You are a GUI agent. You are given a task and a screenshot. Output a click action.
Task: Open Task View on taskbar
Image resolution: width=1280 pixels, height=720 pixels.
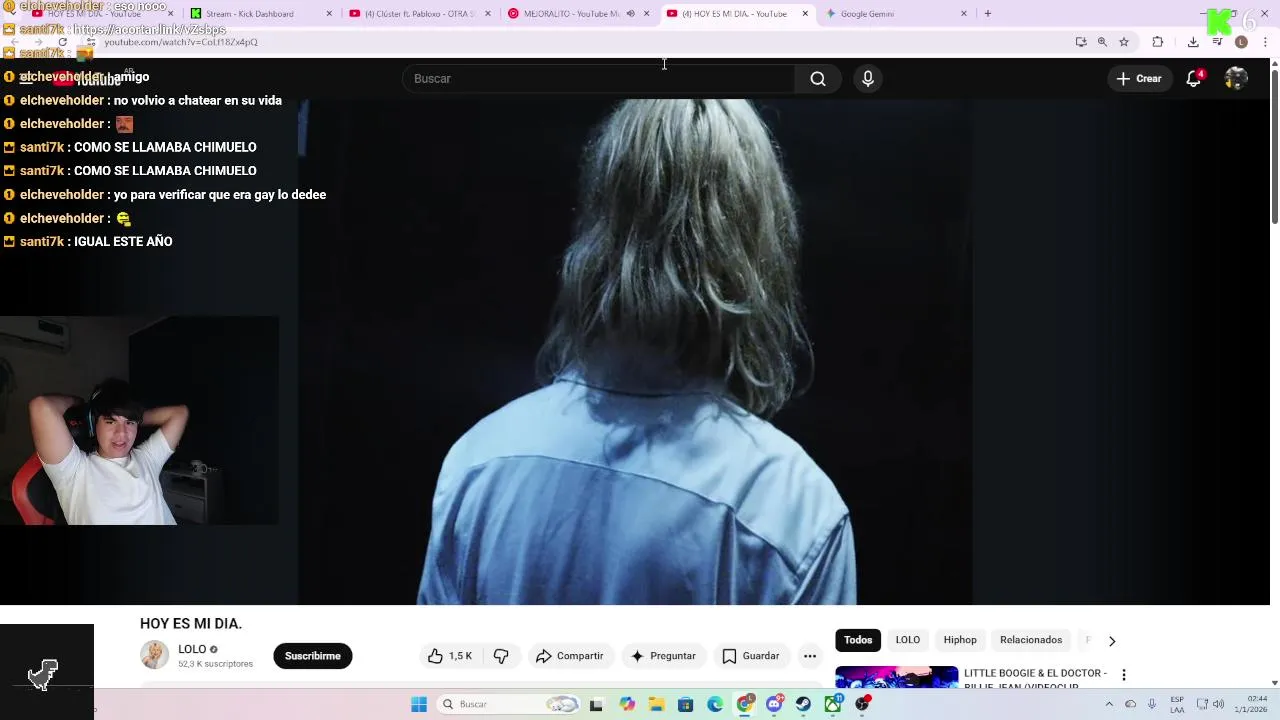[x=597, y=704]
